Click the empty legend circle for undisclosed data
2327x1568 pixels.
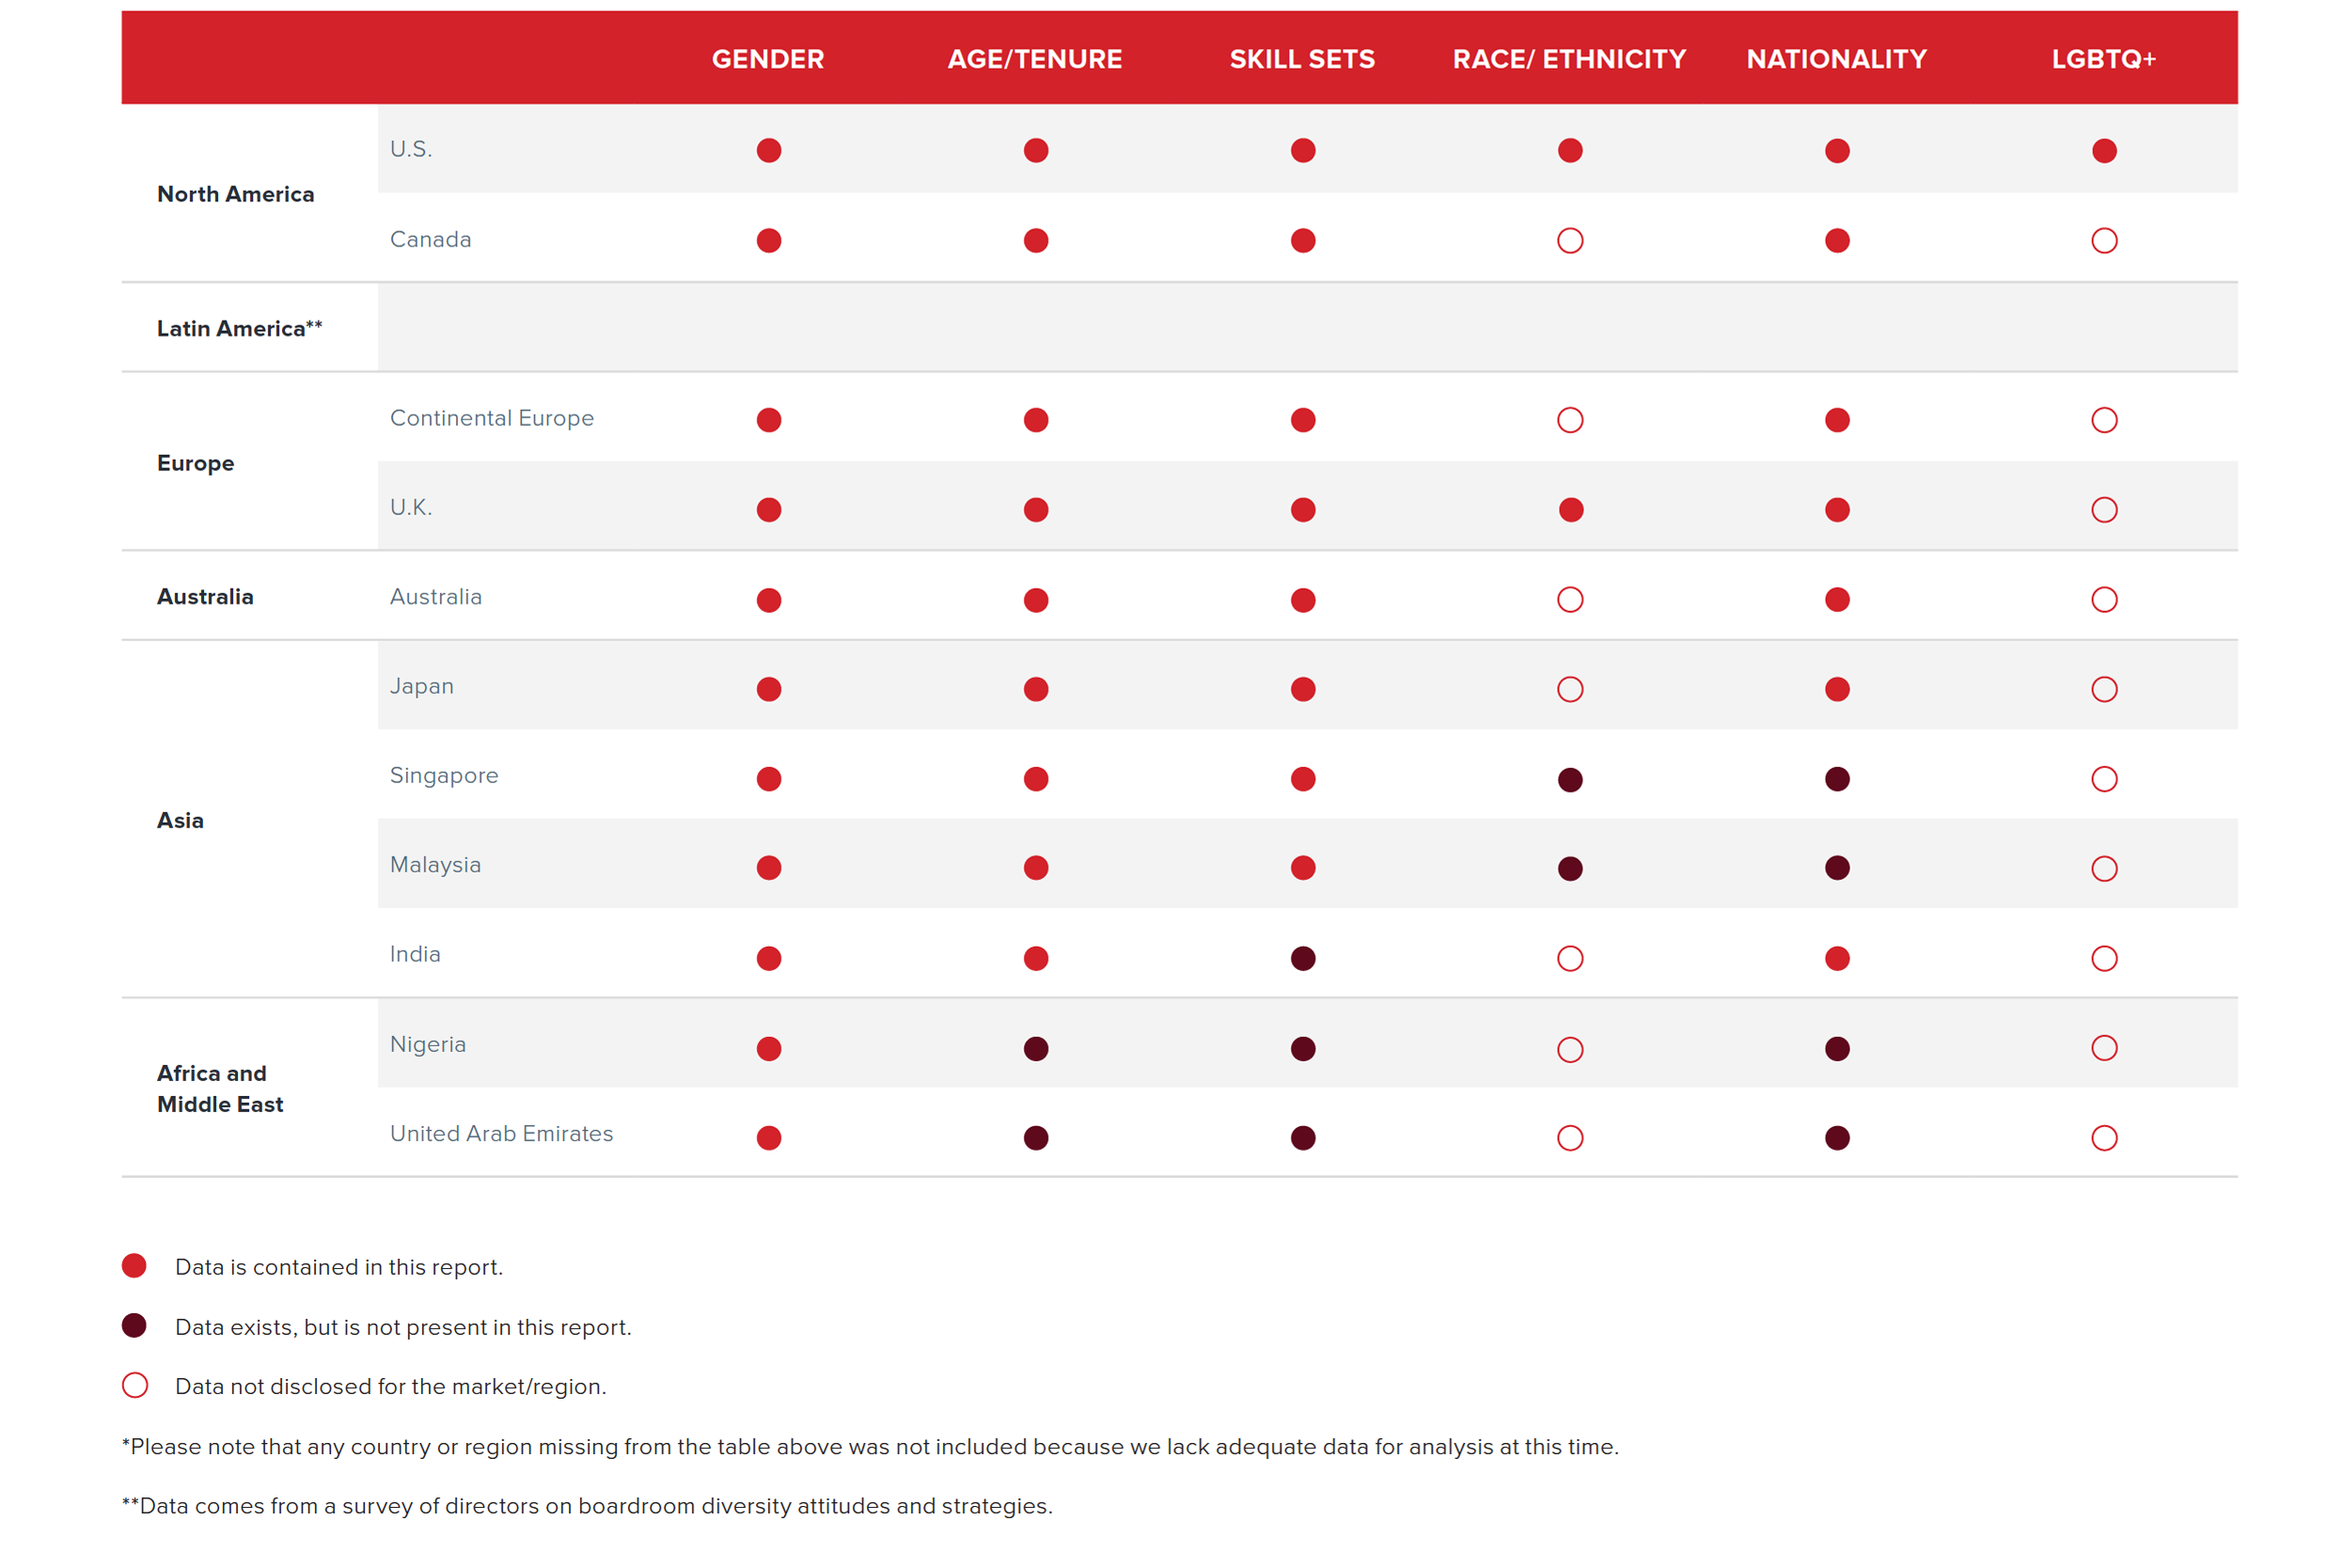(134, 1385)
